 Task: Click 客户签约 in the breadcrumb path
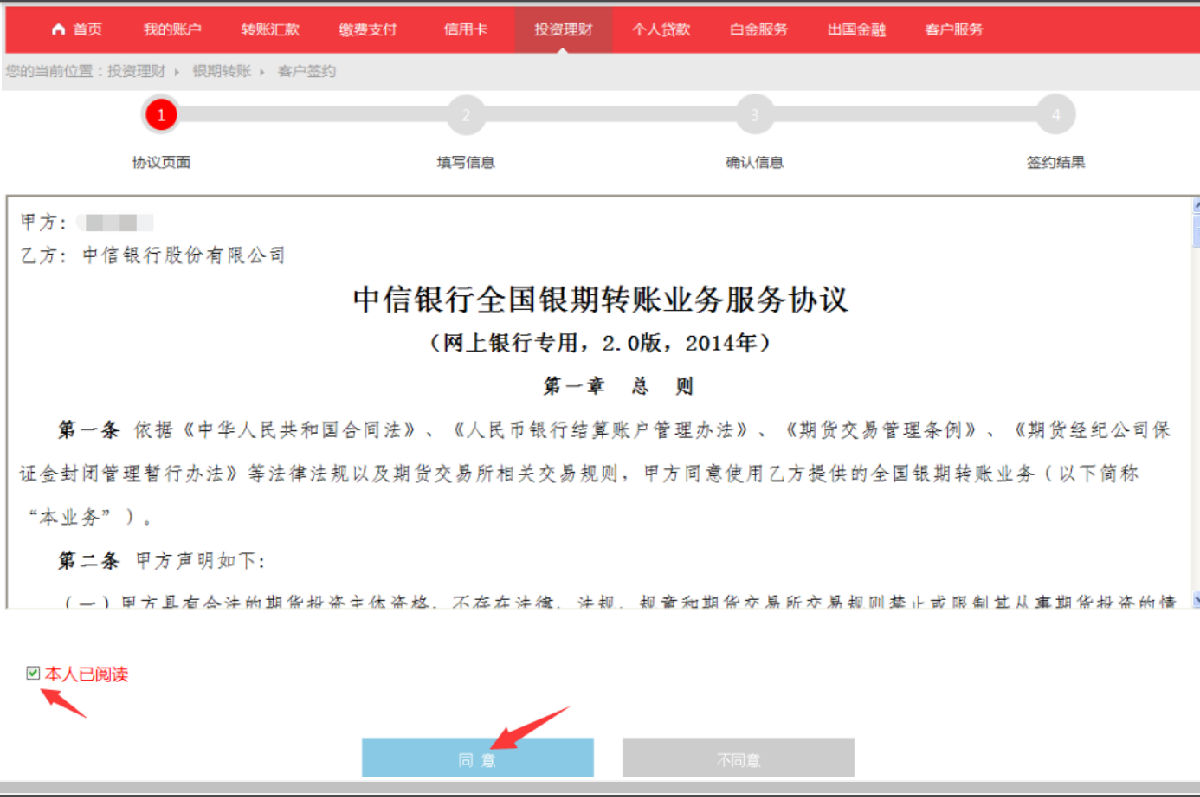pos(307,71)
